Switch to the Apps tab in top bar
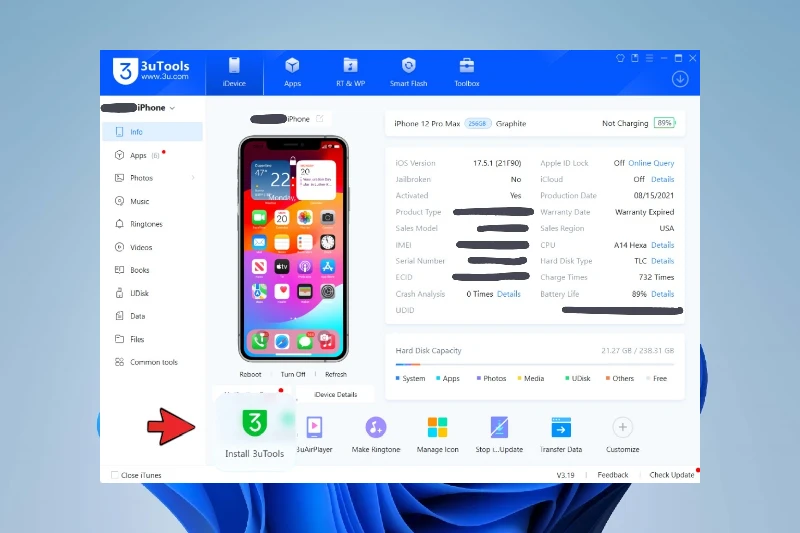 coord(292,72)
